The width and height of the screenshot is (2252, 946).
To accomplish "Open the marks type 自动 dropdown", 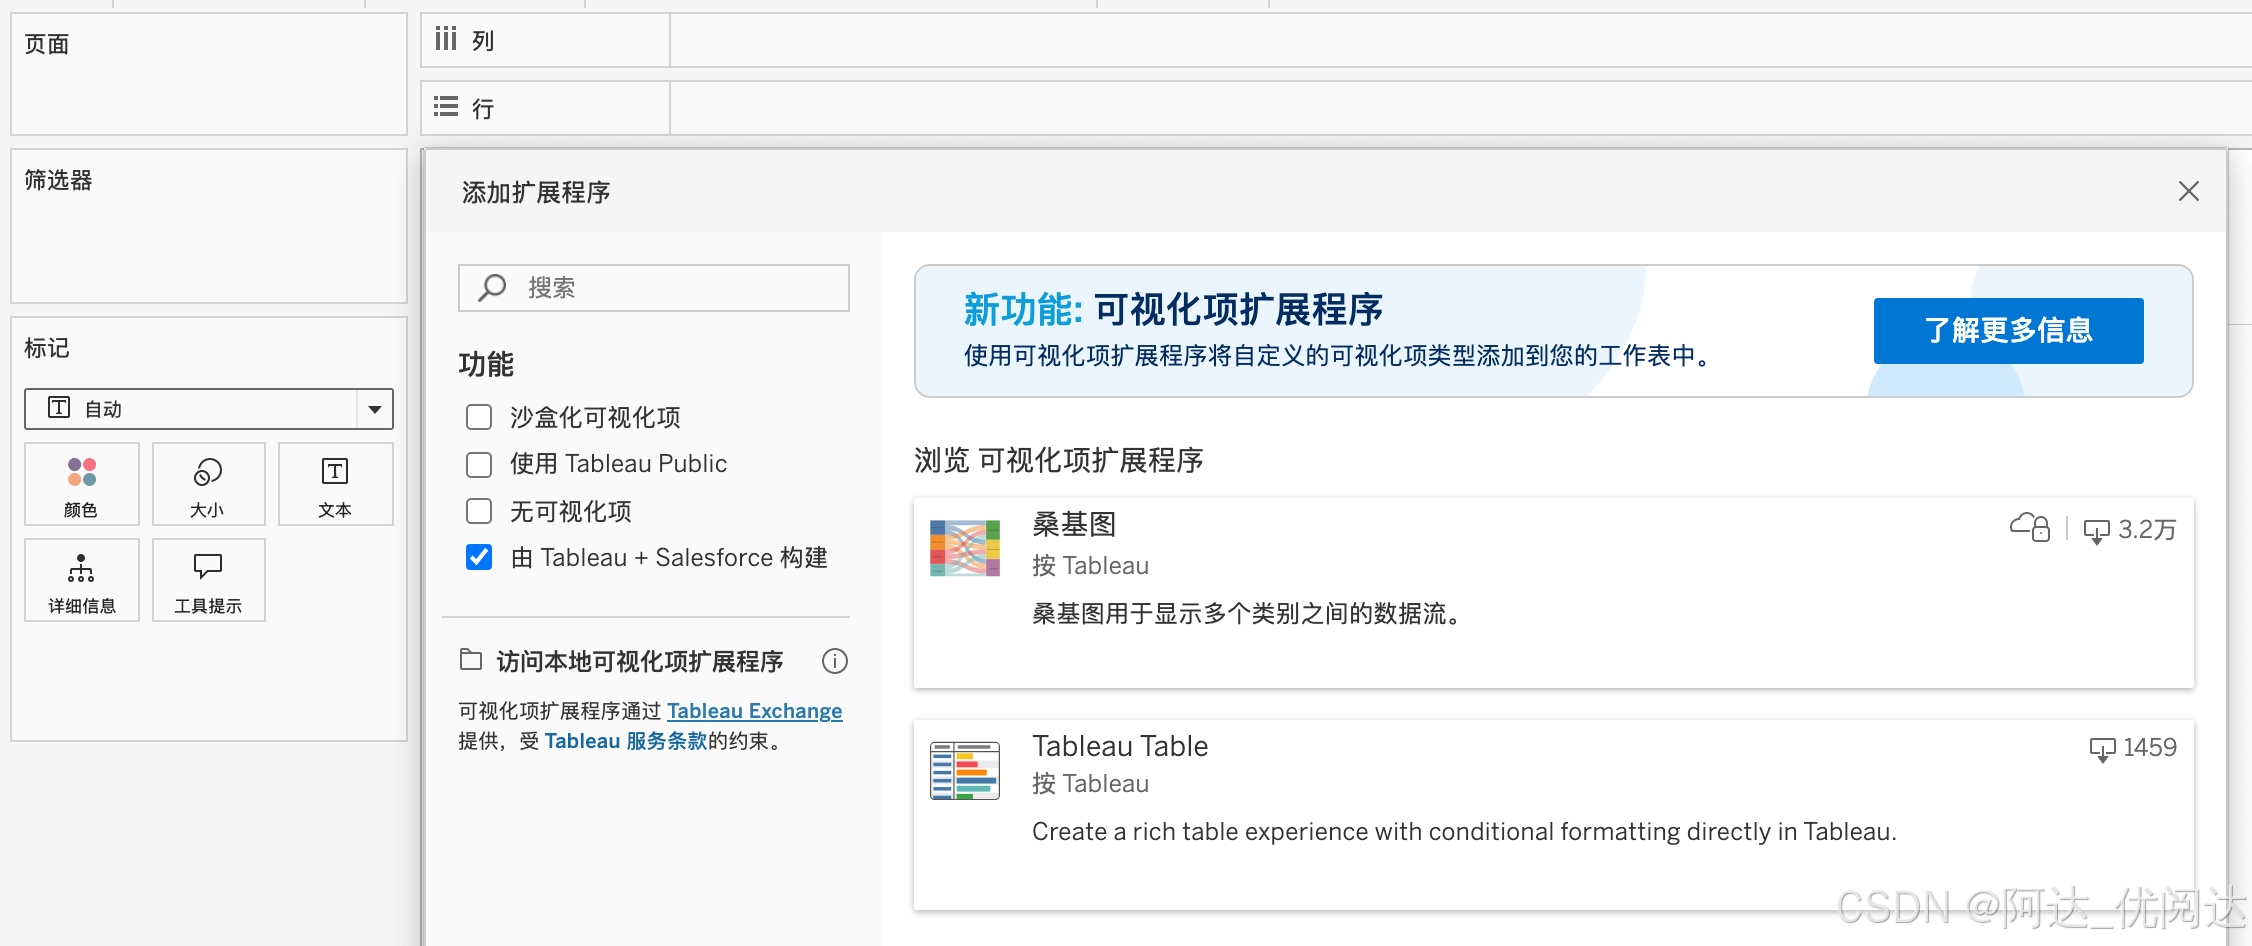I will tap(209, 409).
